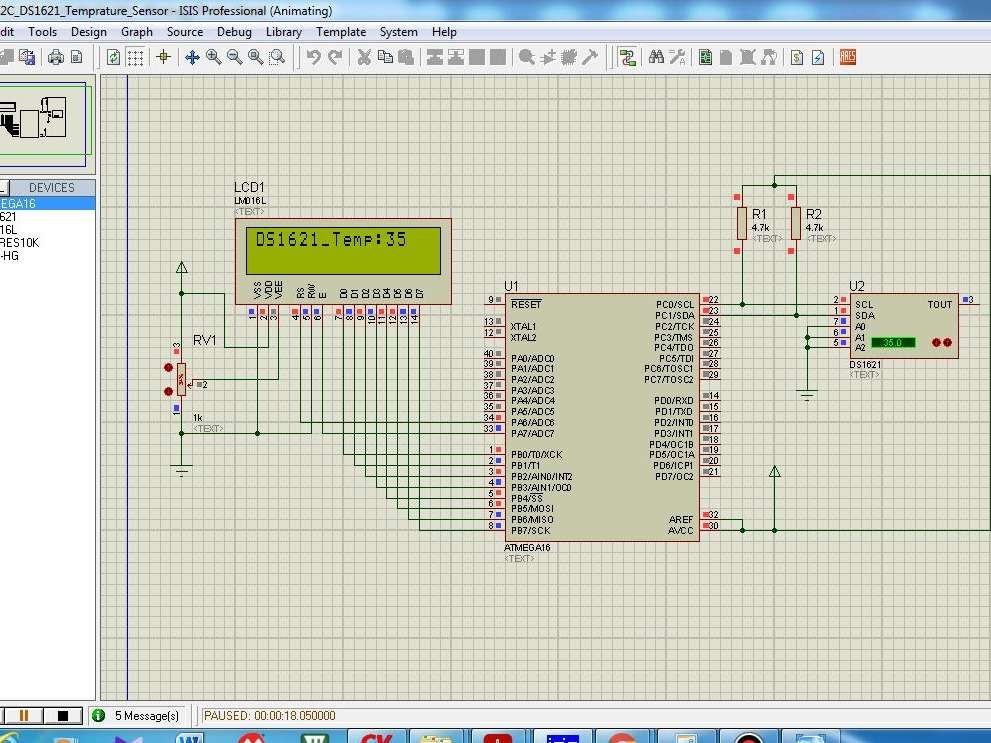Click the Make Device icon
Viewport: 991px width, 743px height.
(547, 57)
